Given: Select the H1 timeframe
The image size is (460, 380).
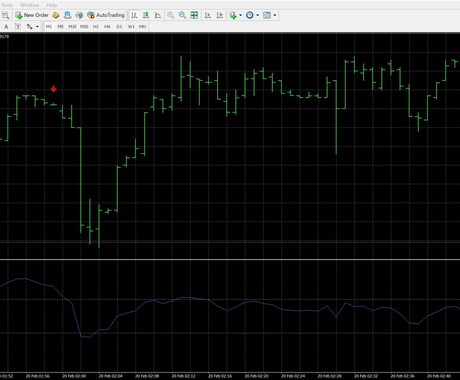Looking at the screenshot, I should coord(96,27).
